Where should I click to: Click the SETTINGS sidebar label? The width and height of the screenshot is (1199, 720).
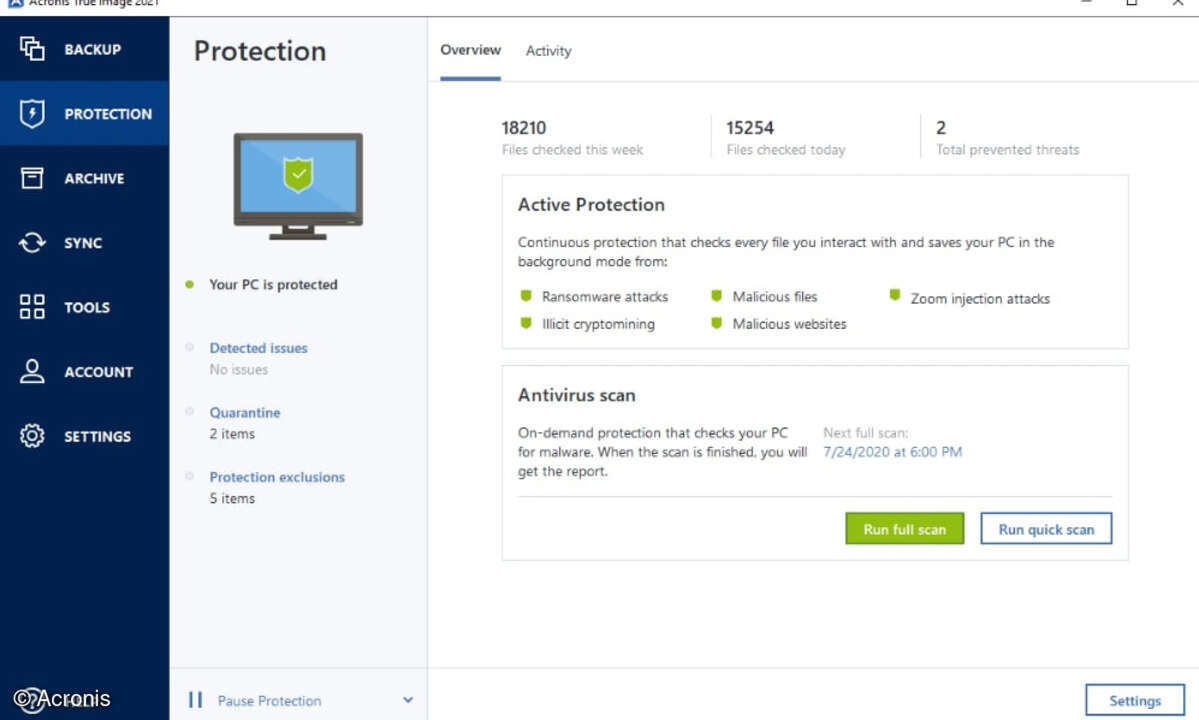(x=97, y=436)
